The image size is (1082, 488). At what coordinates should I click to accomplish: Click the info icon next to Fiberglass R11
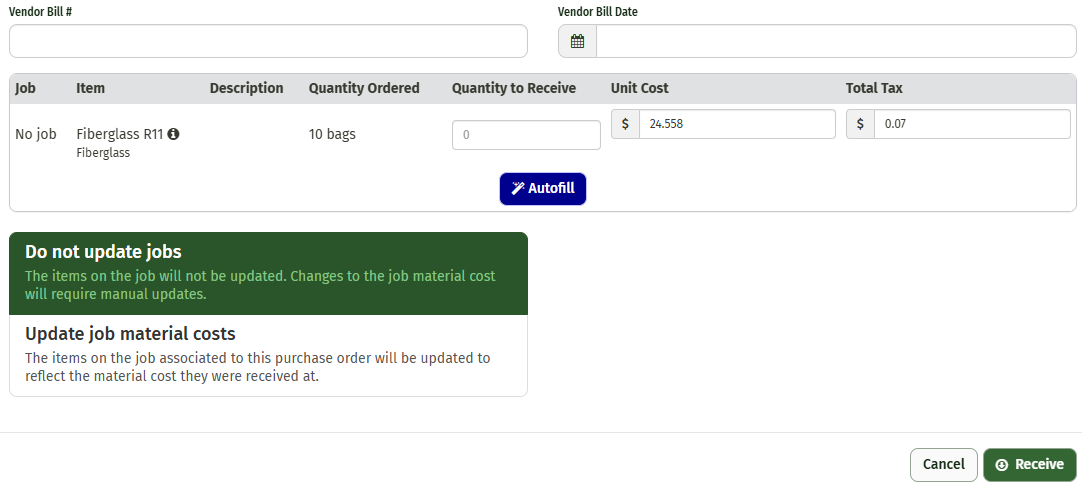(173, 134)
